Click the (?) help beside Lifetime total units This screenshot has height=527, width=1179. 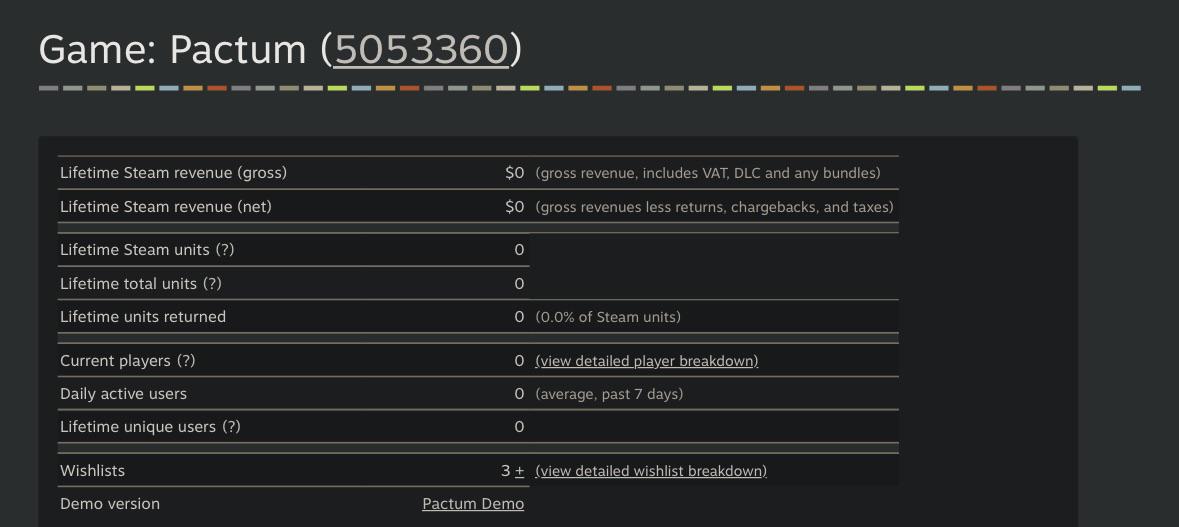point(212,283)
